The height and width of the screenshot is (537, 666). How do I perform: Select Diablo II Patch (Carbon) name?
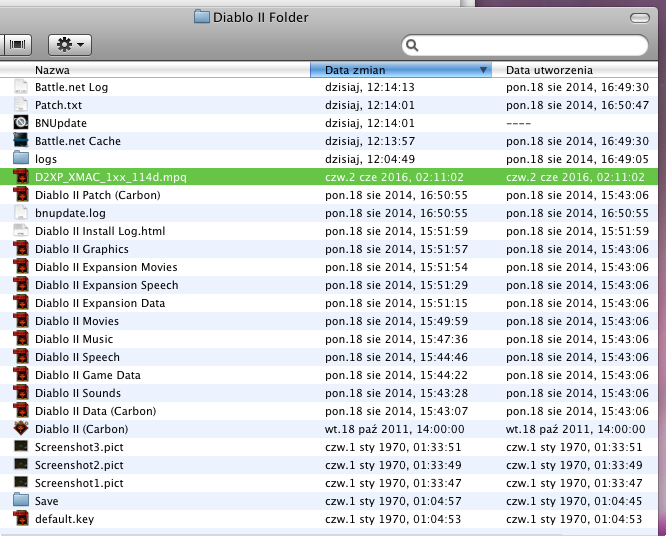point(98,195)
